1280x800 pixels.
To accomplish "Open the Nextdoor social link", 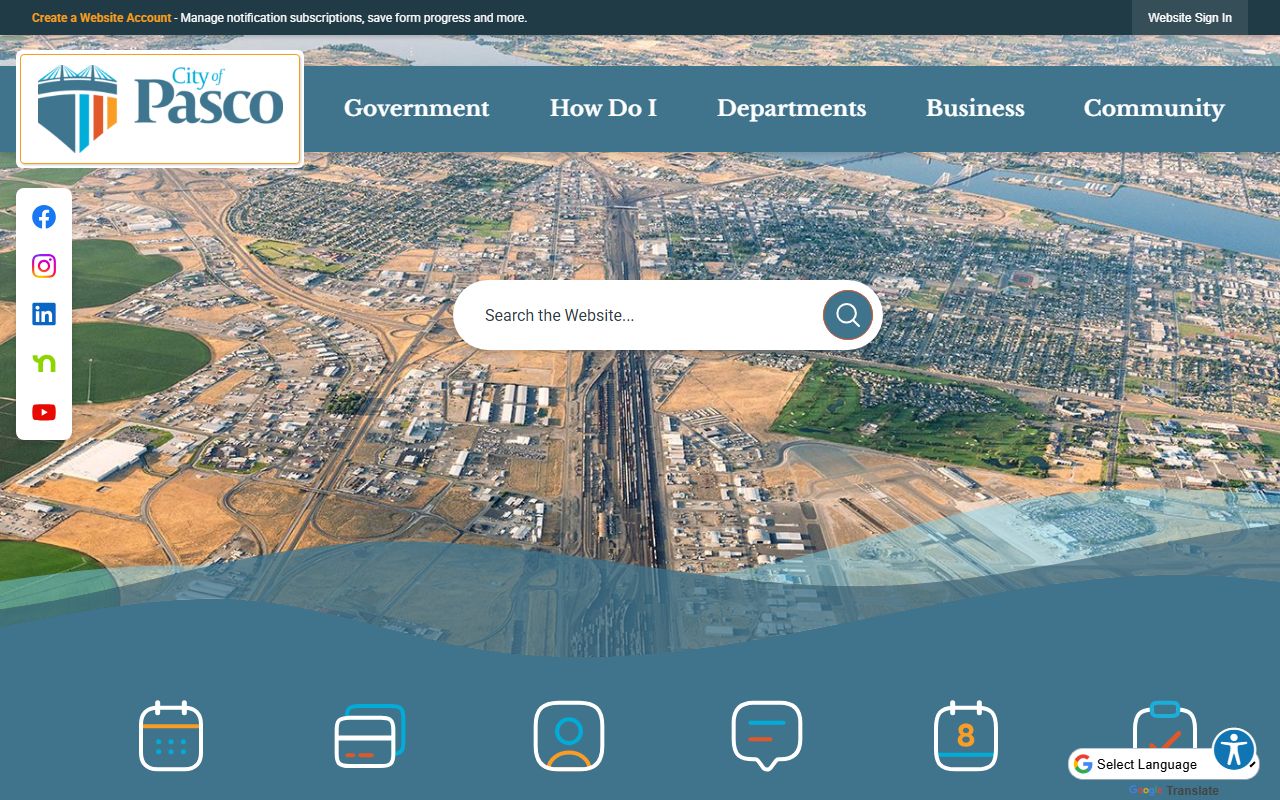I will pyautogui.click(x=44, y=363).
